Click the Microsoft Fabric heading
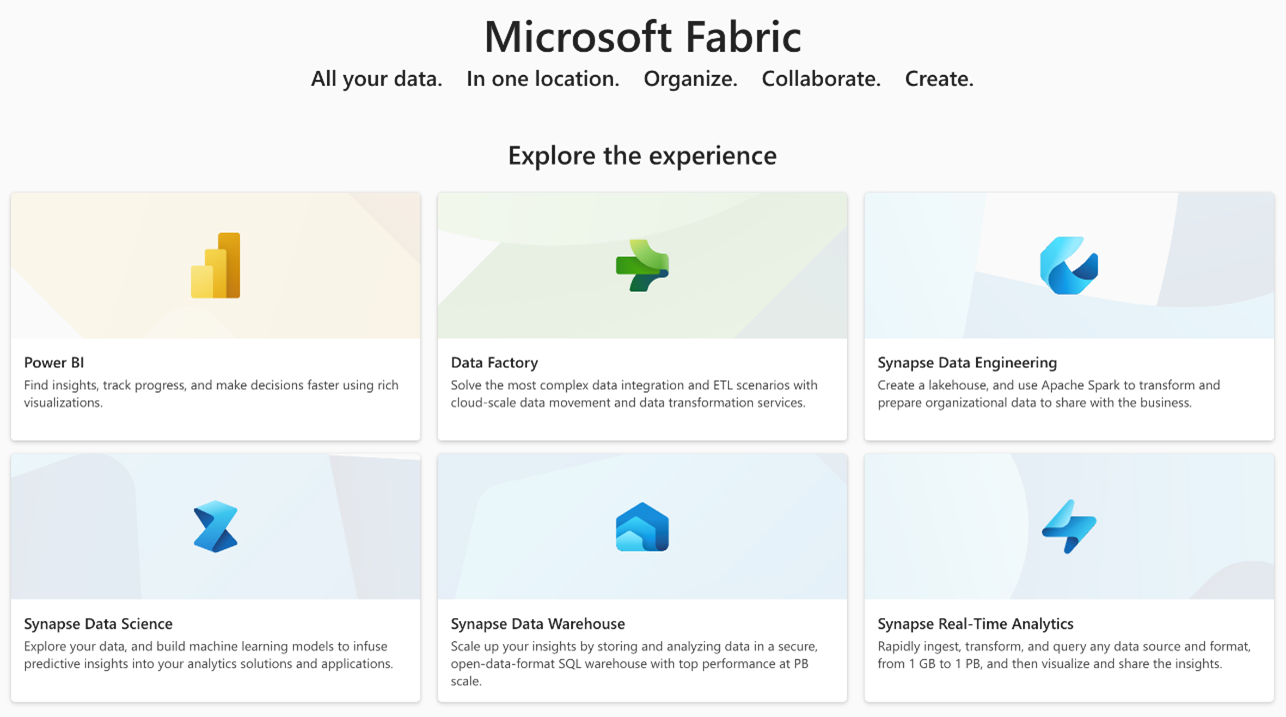1286x717 pixels. 643,37
